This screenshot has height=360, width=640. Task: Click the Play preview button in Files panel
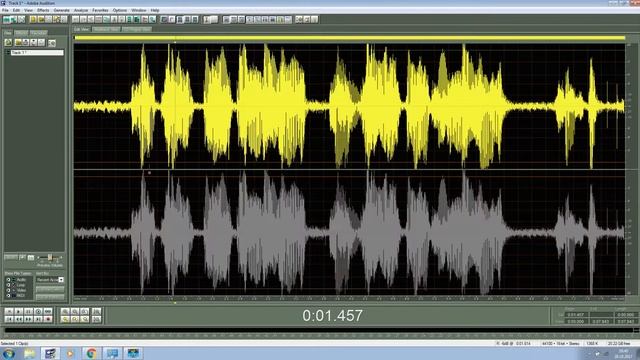click(x=11, y=257)
